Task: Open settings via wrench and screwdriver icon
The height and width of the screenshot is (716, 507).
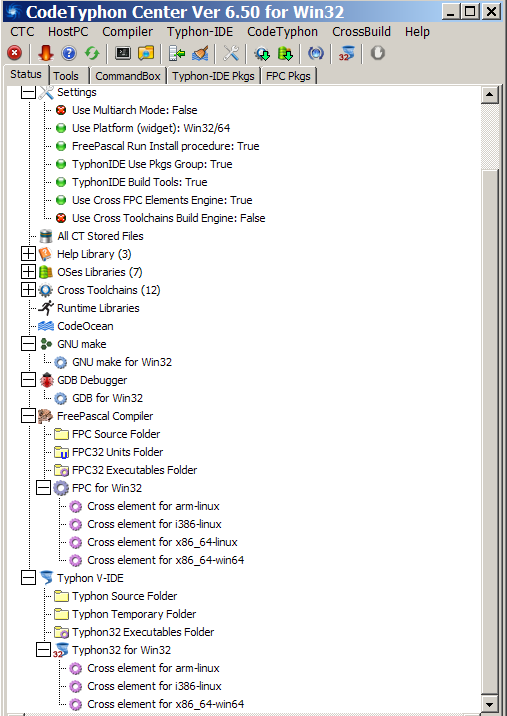Action: pos(231,53)
